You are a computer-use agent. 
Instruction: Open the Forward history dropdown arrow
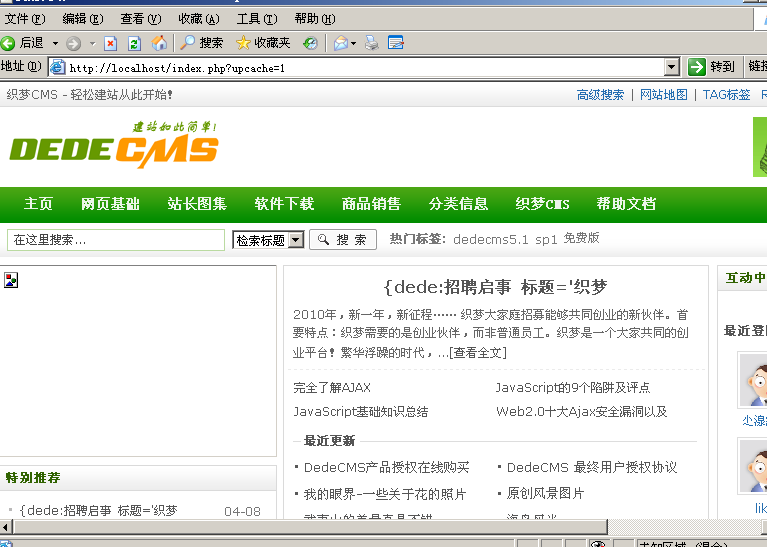[x=92, y=44]
